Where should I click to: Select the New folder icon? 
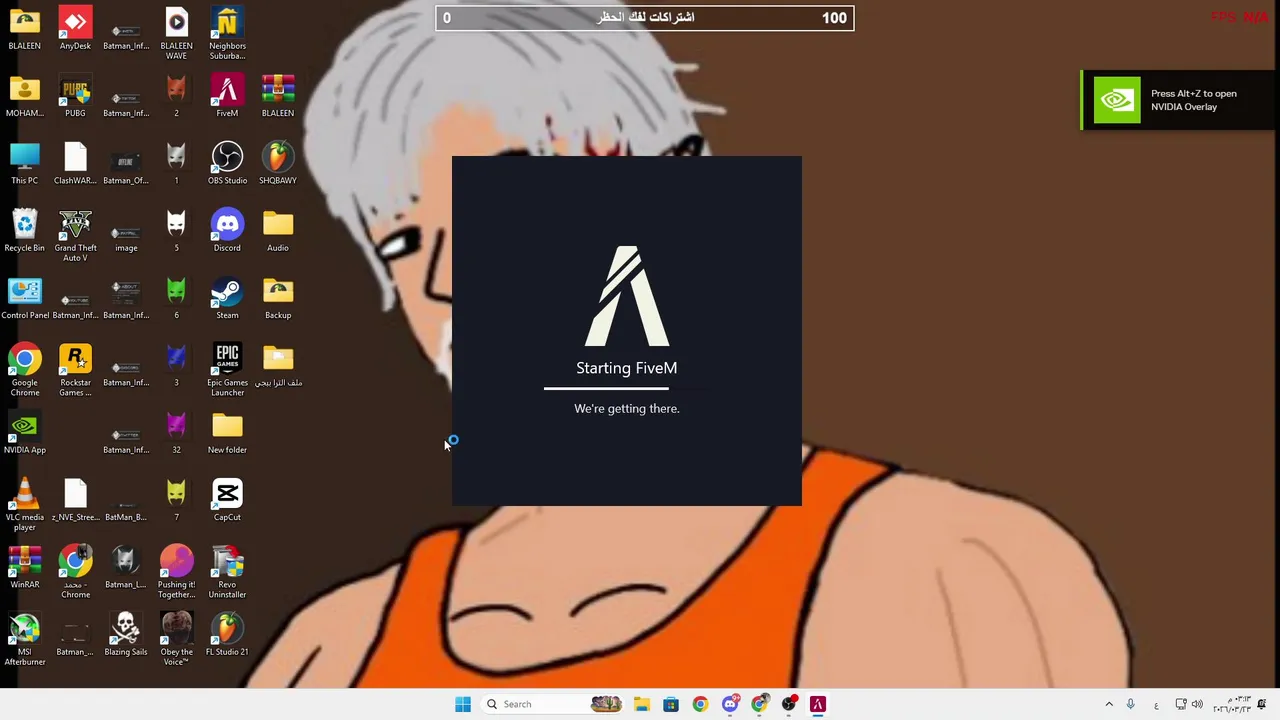pos(227,433)
